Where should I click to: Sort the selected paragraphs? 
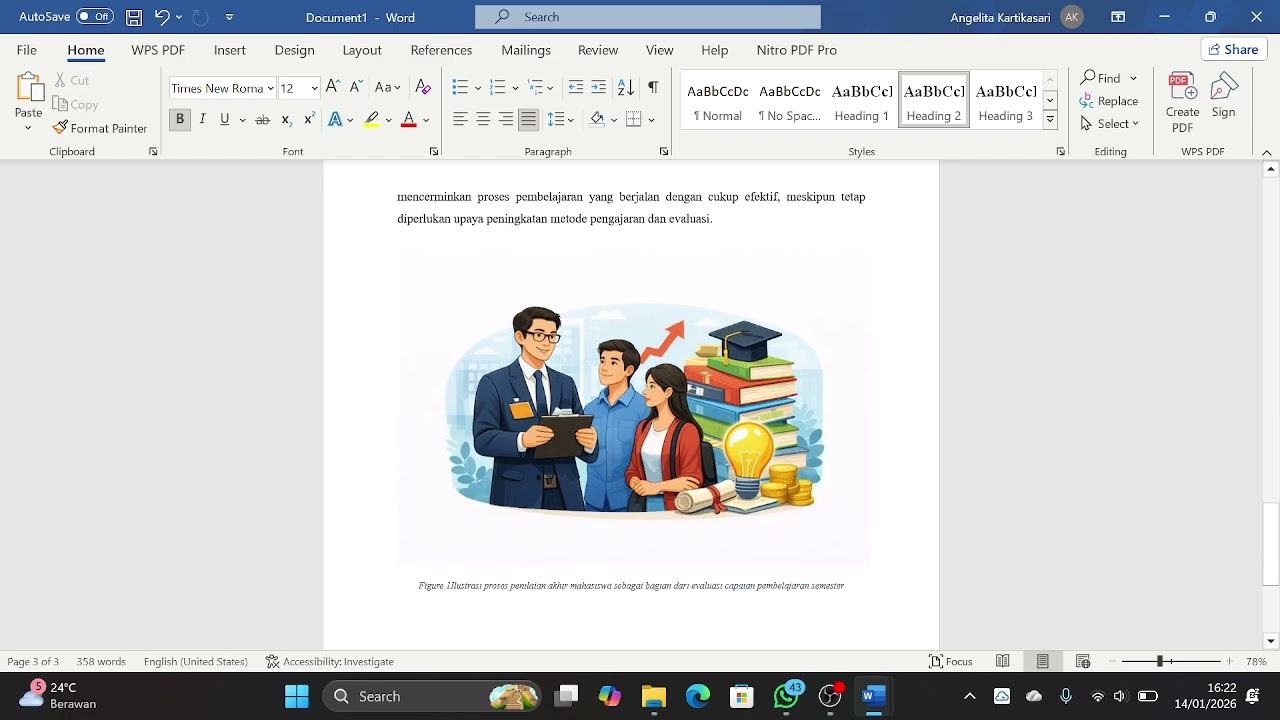tap(626, 88)
